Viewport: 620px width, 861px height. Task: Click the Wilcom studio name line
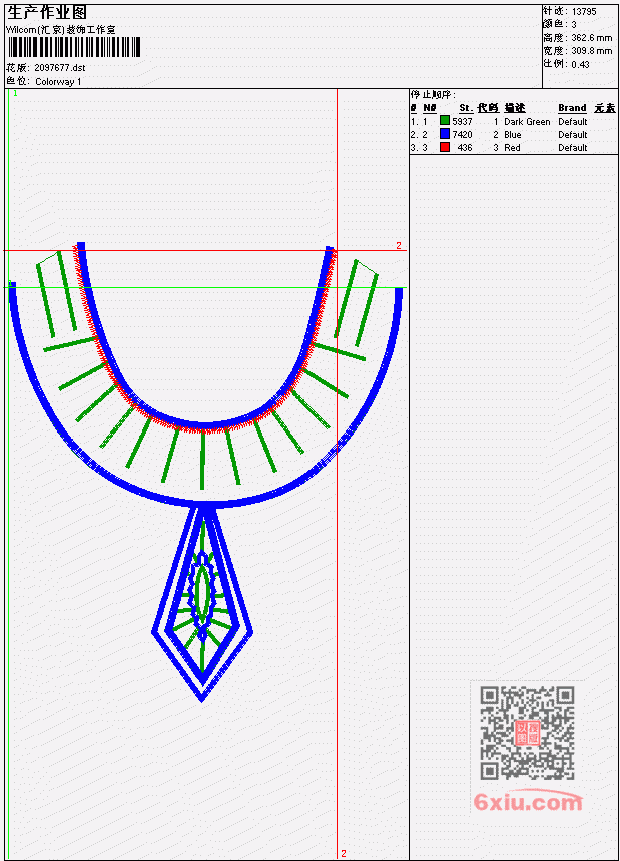click(x=61, y=30)
